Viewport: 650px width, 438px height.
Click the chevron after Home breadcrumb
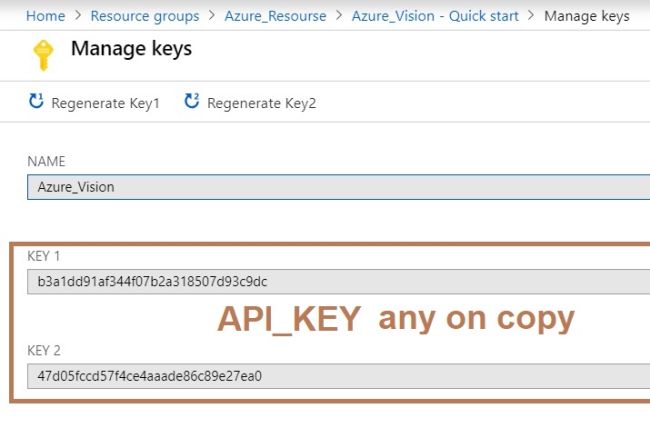pyautogui.click(x=78, y=16)
